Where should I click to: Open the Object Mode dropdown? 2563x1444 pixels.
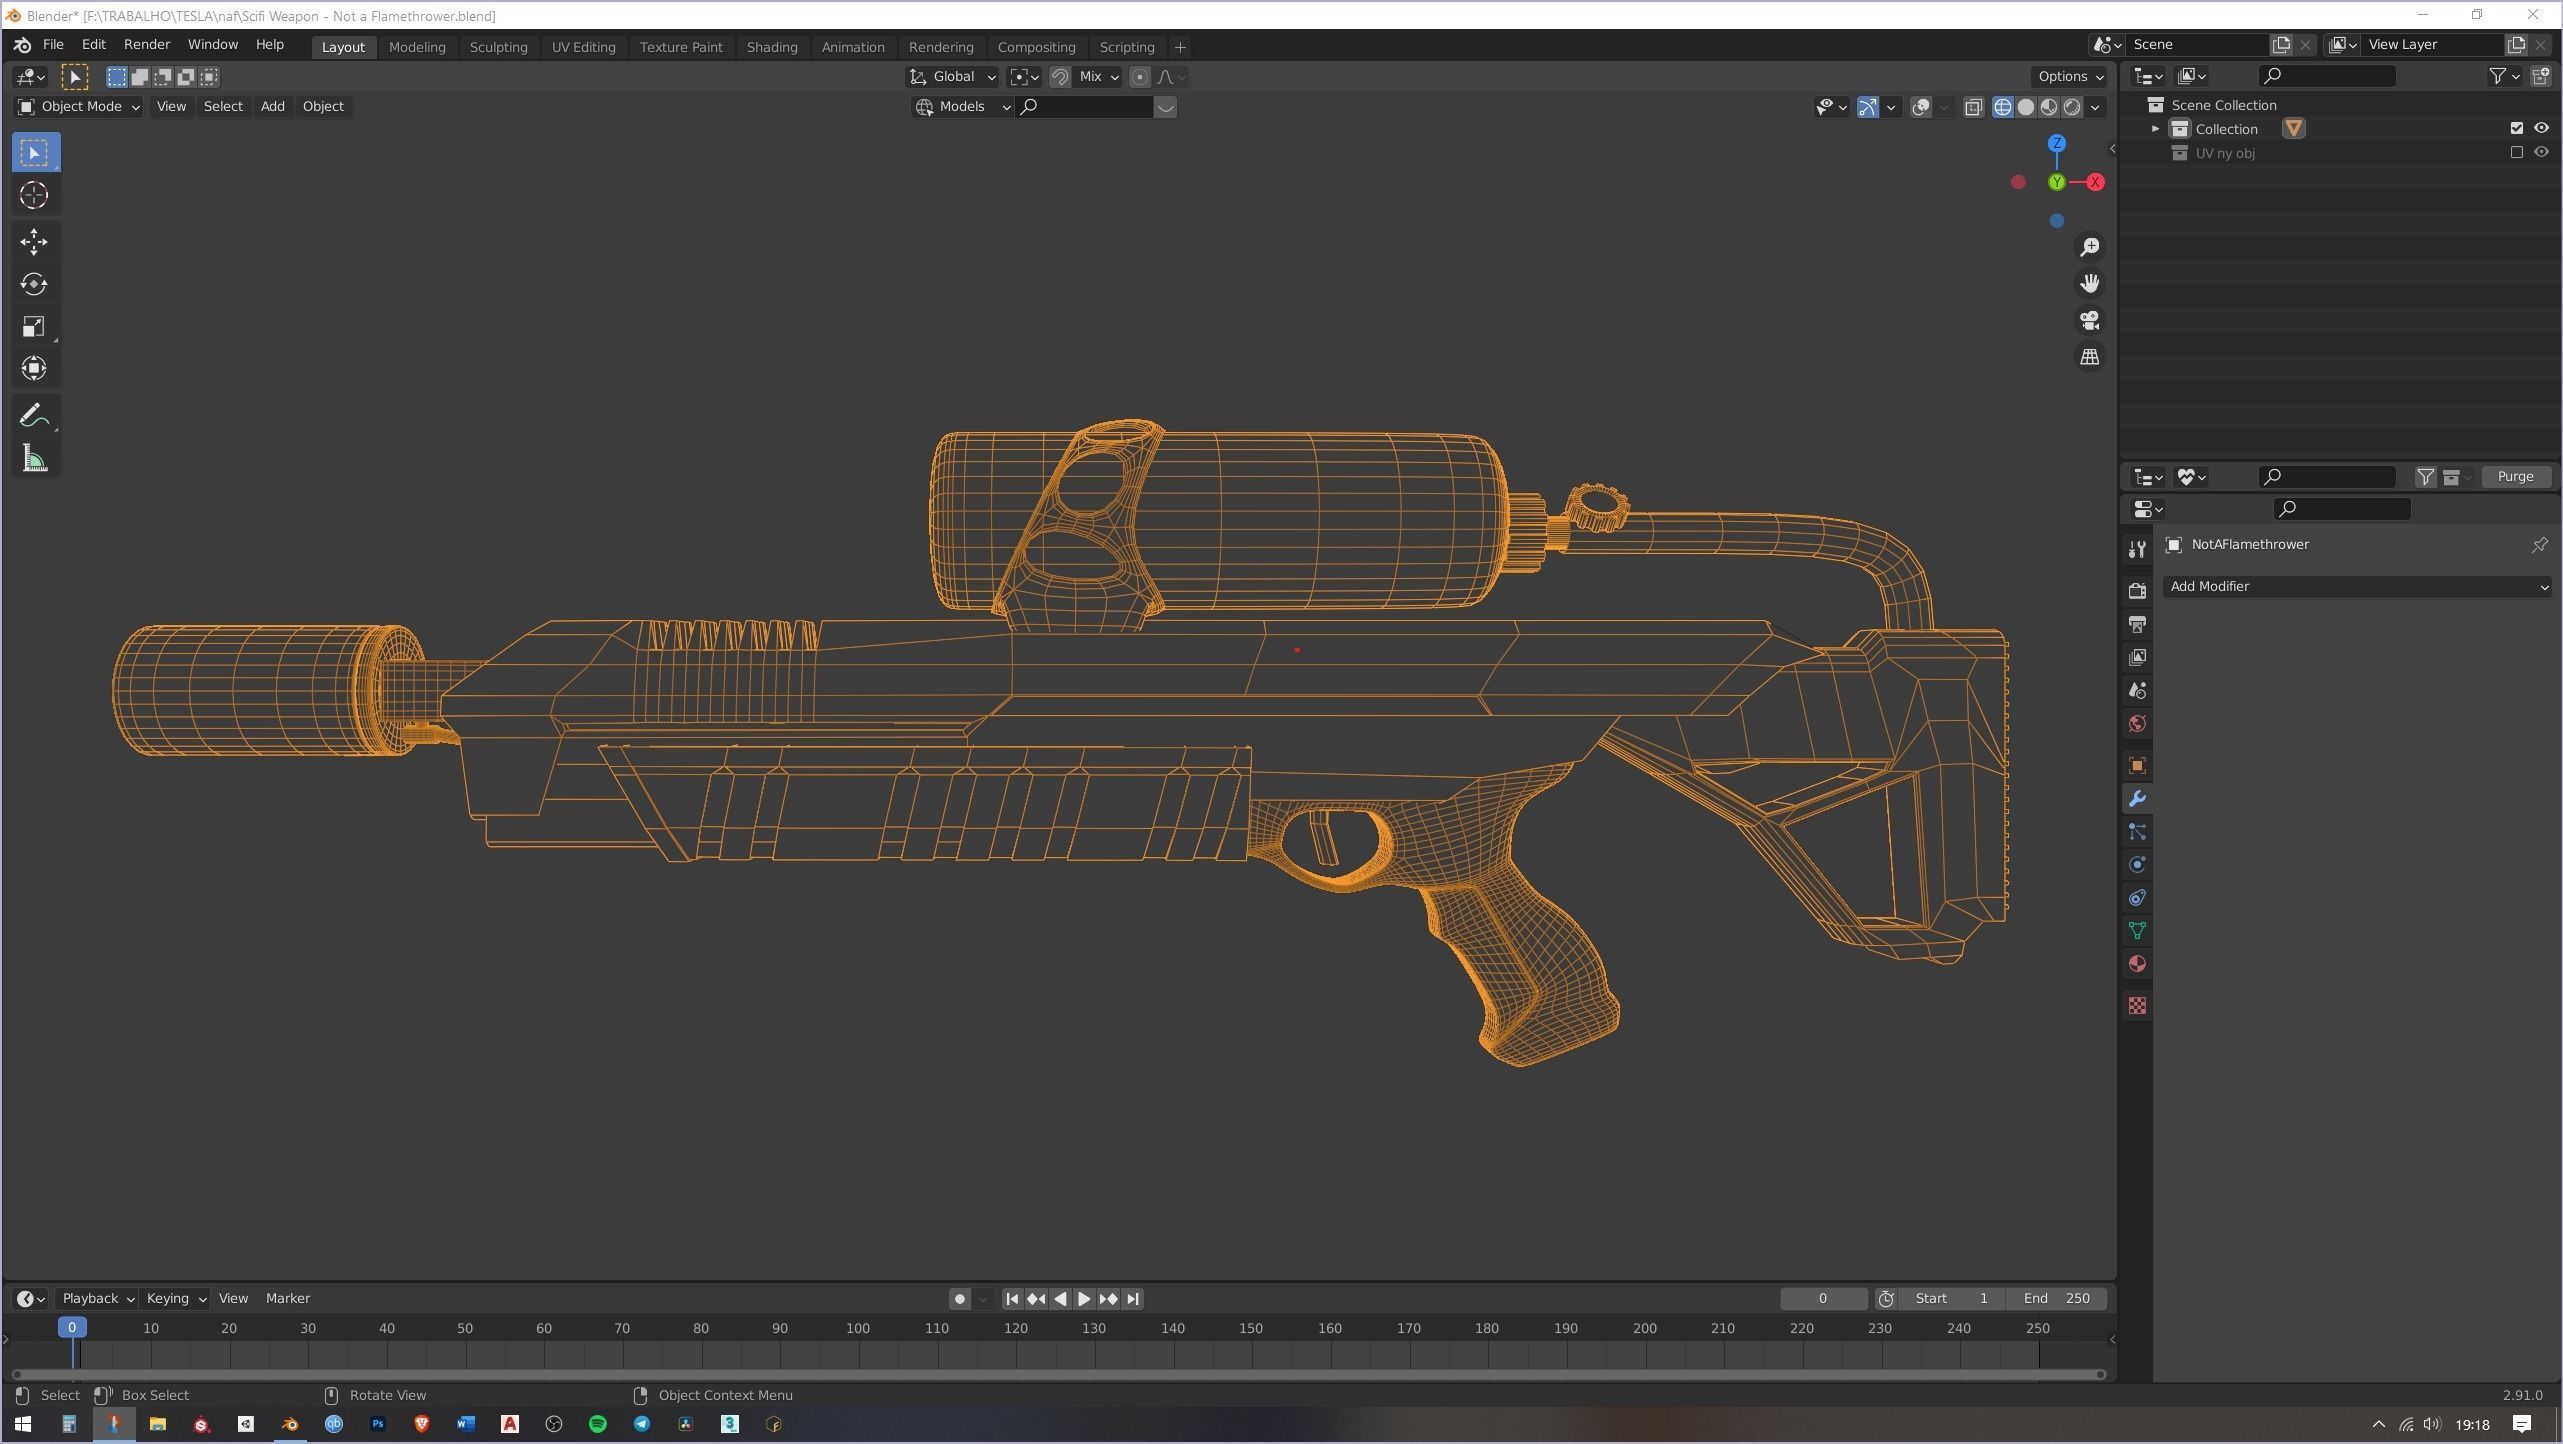pyautogui.click(x=78, y=106)
